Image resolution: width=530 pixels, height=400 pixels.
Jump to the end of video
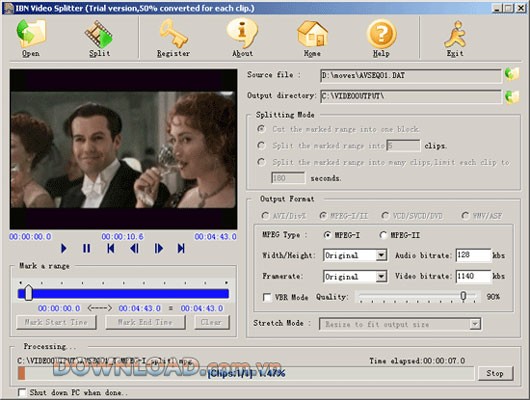click(x=181, y=249)
